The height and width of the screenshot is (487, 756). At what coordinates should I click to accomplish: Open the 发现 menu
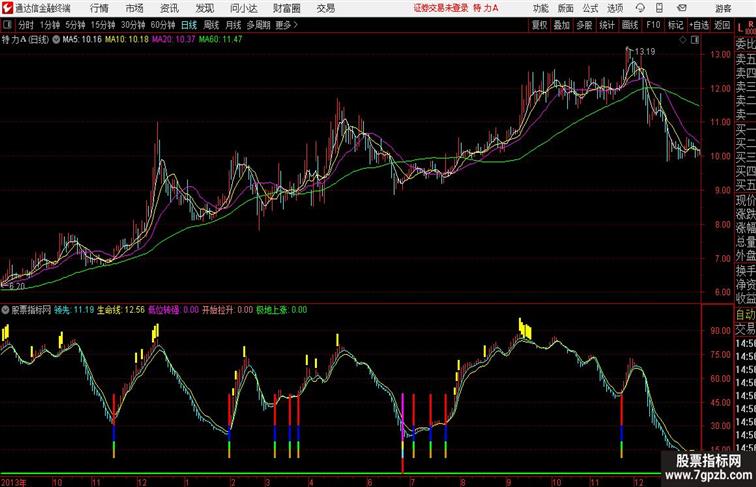click(204, 8)
